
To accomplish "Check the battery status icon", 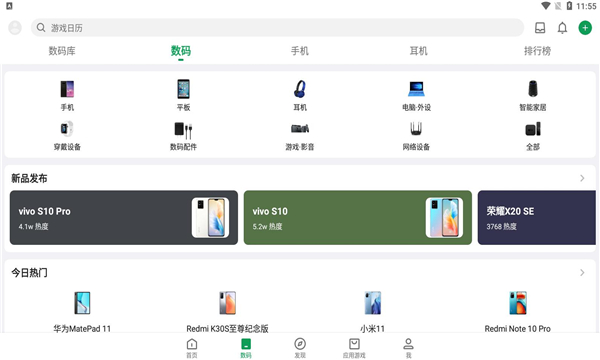I will click(x=569, y=6).
